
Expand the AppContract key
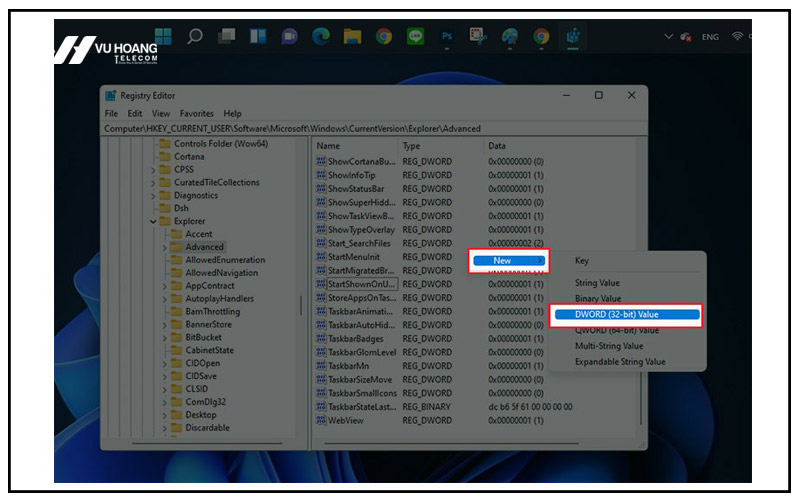[164, 286]
